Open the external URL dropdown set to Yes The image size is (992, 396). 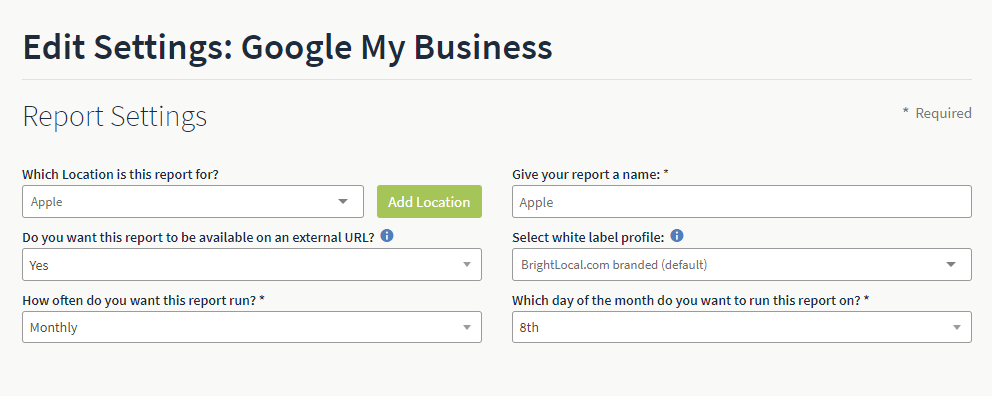pyautogui.click(x=252, y=264)
